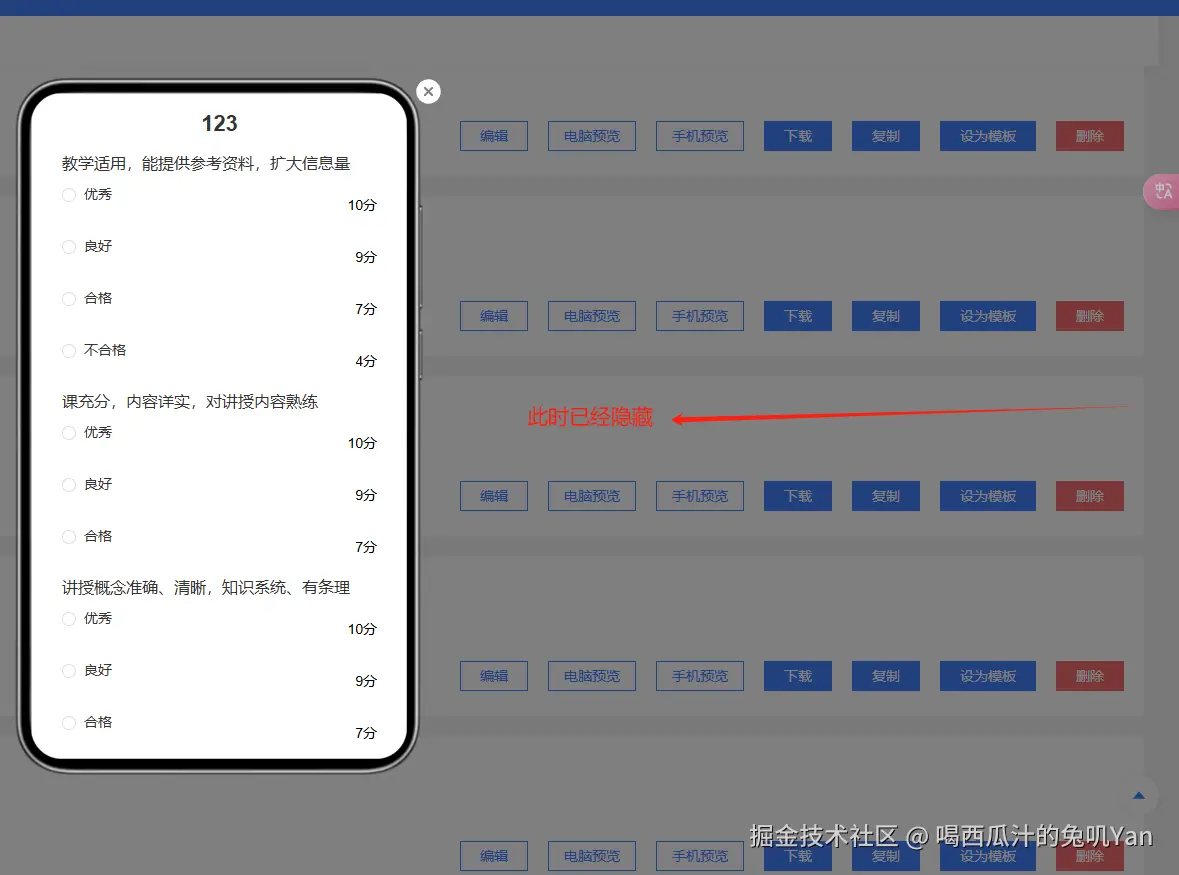Close the 123 phone preview modal
The height and width of the screenshot is (875, 1179).
(x=428, y=91)
